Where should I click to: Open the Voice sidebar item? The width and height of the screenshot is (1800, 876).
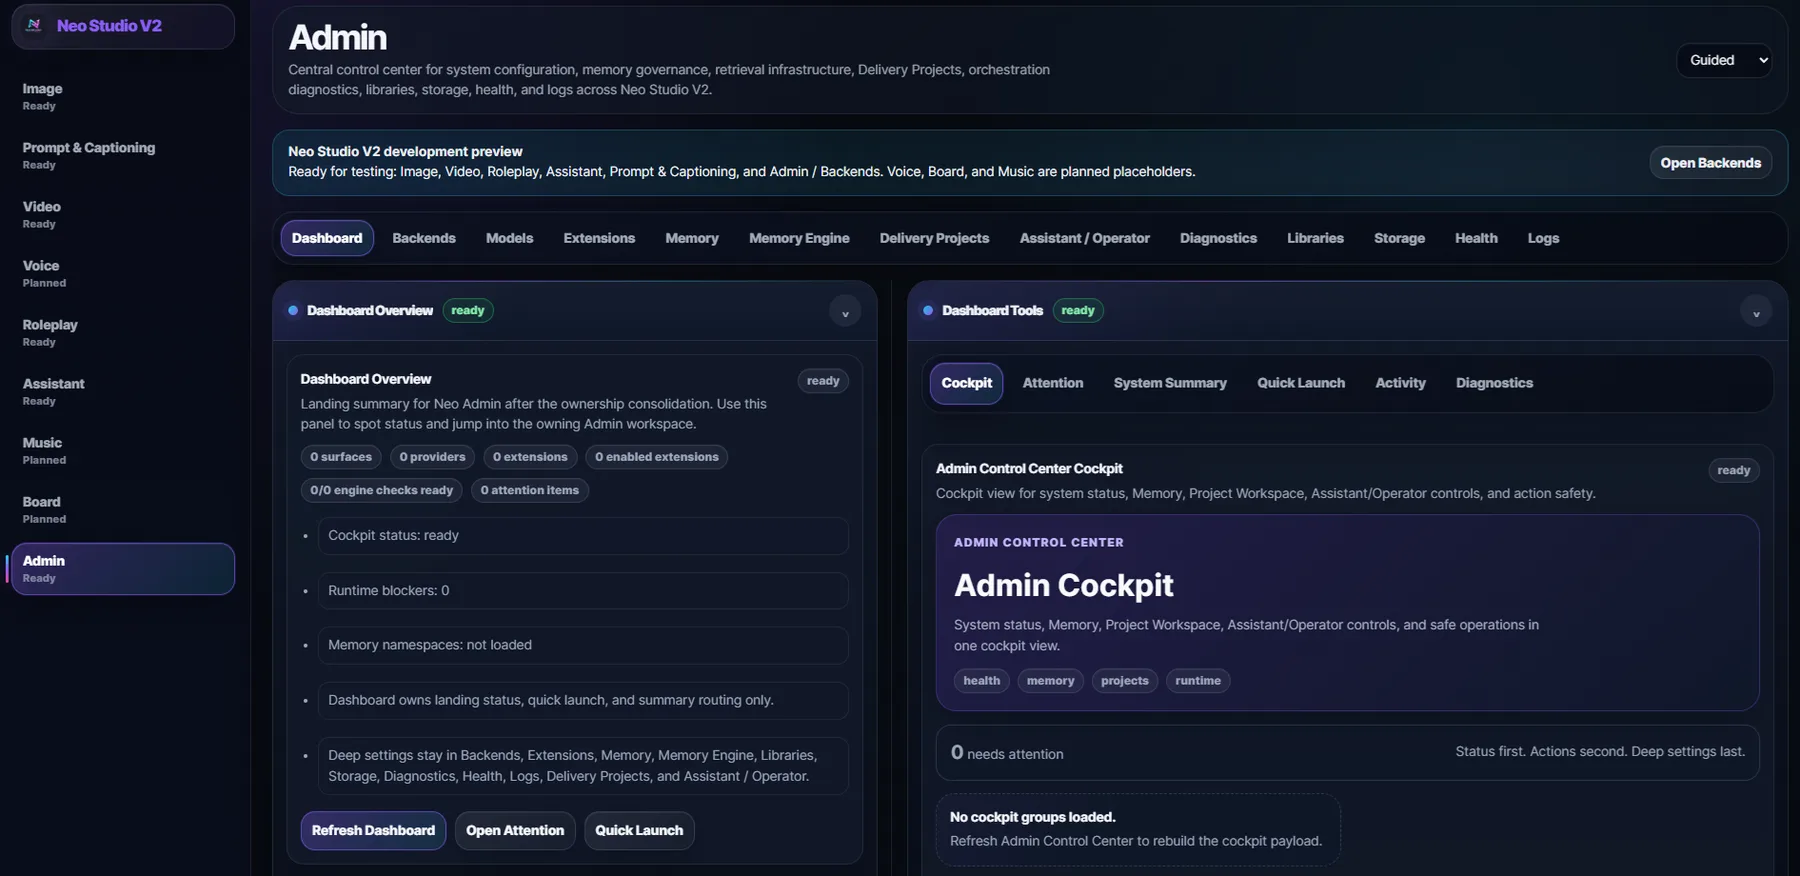(123, 273)
